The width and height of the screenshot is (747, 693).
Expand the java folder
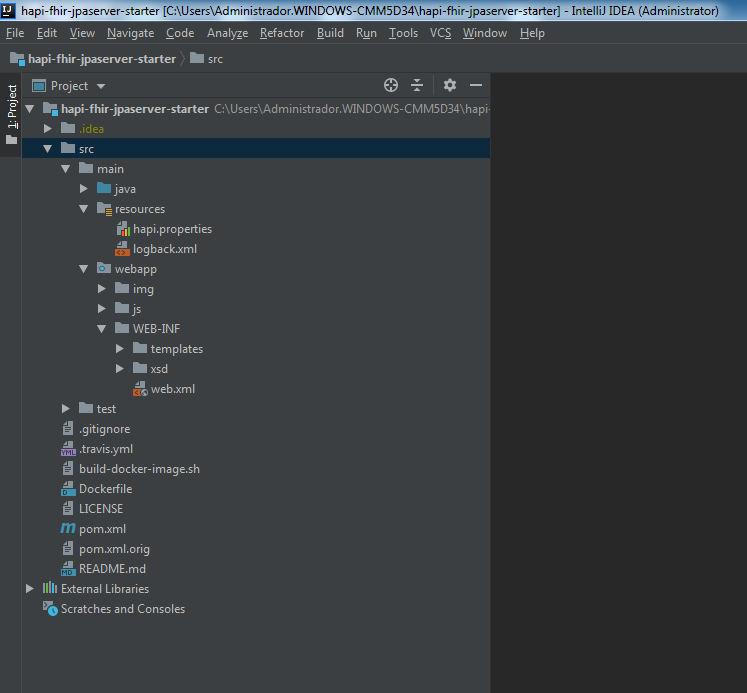click(x=84, y=189)
